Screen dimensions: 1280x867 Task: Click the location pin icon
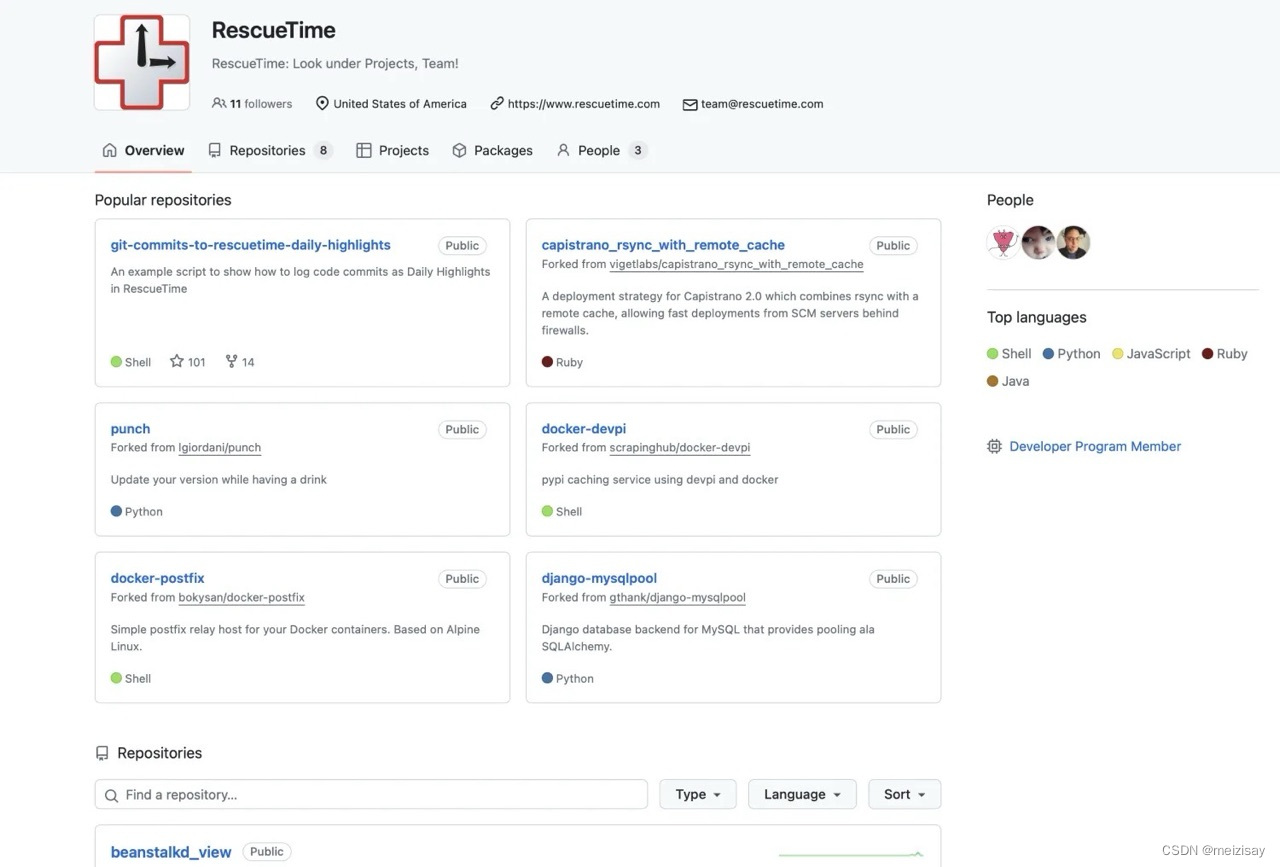click(x=322, y=103)
